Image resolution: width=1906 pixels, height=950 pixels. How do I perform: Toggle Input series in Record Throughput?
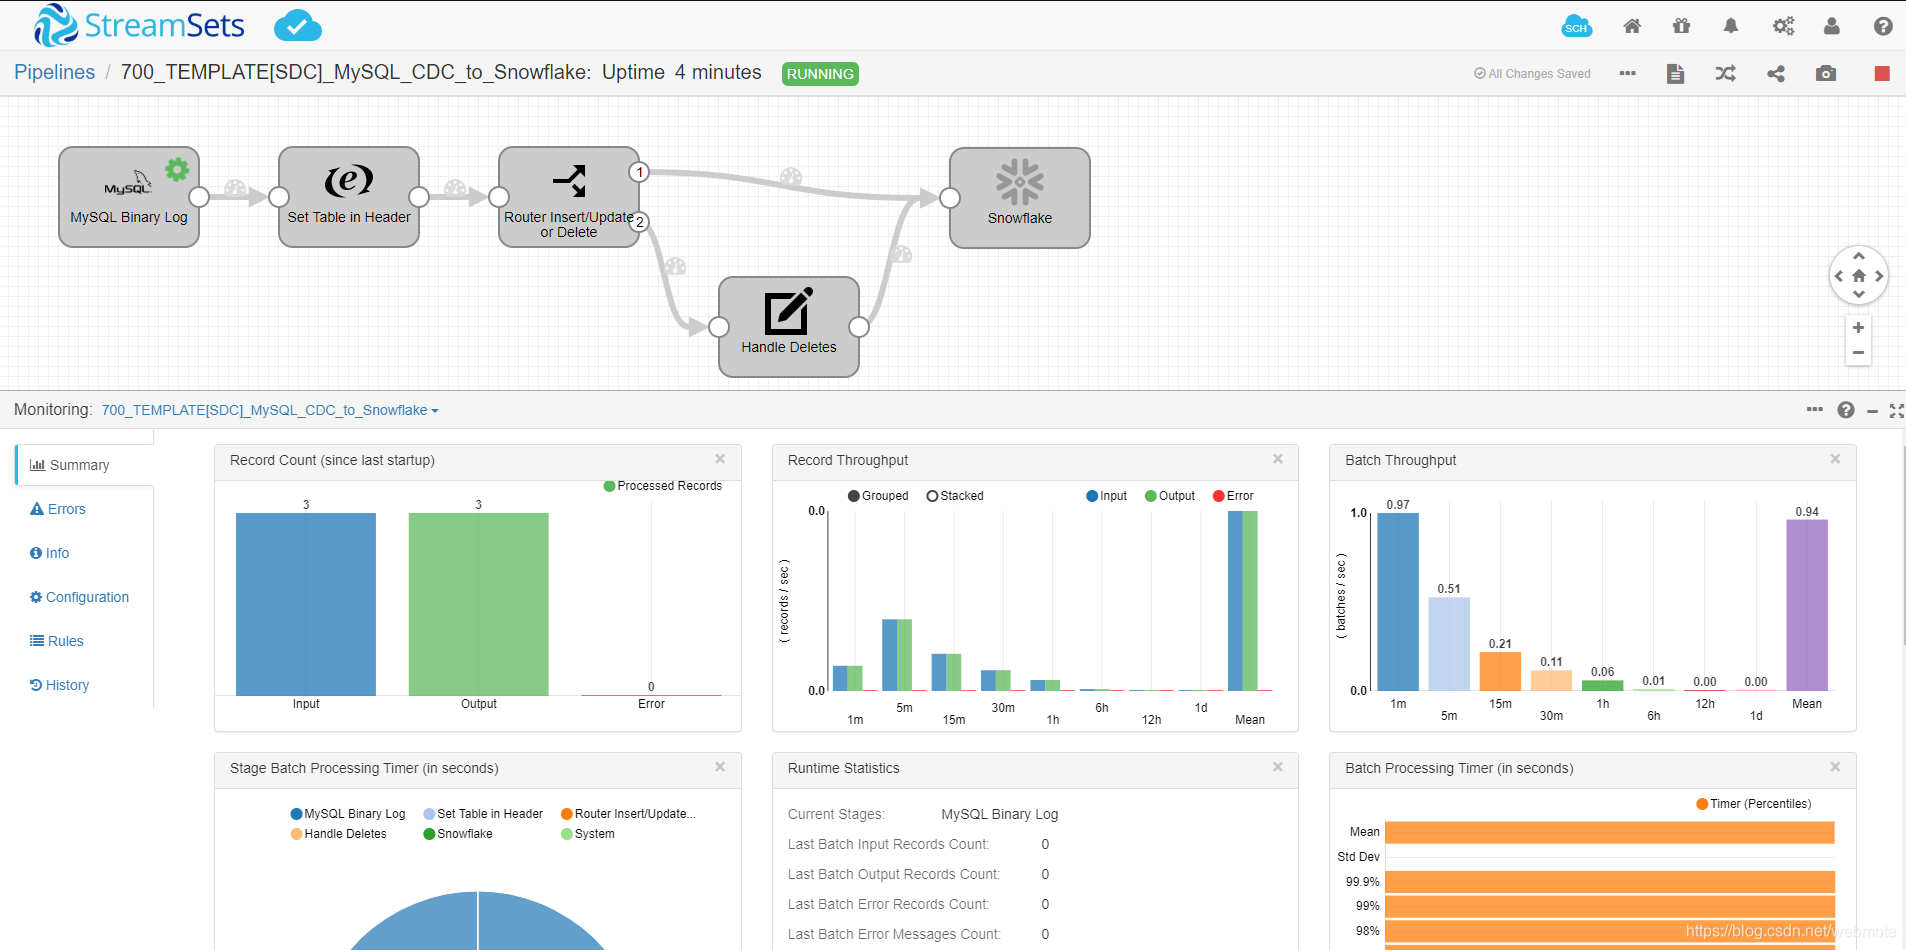[x=1107, y=496]
